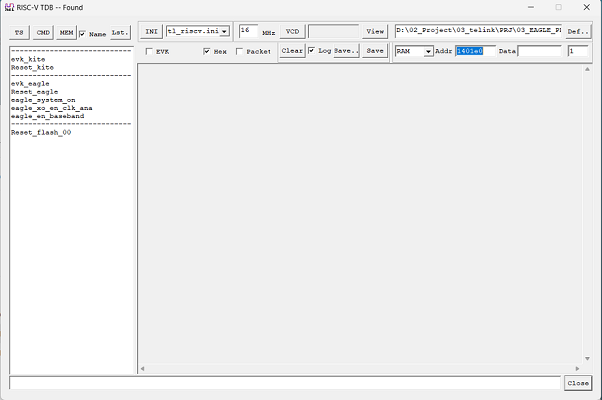Click the MEM button
Image resolution: width=602 pixels, height=400 pixels.
66,33
